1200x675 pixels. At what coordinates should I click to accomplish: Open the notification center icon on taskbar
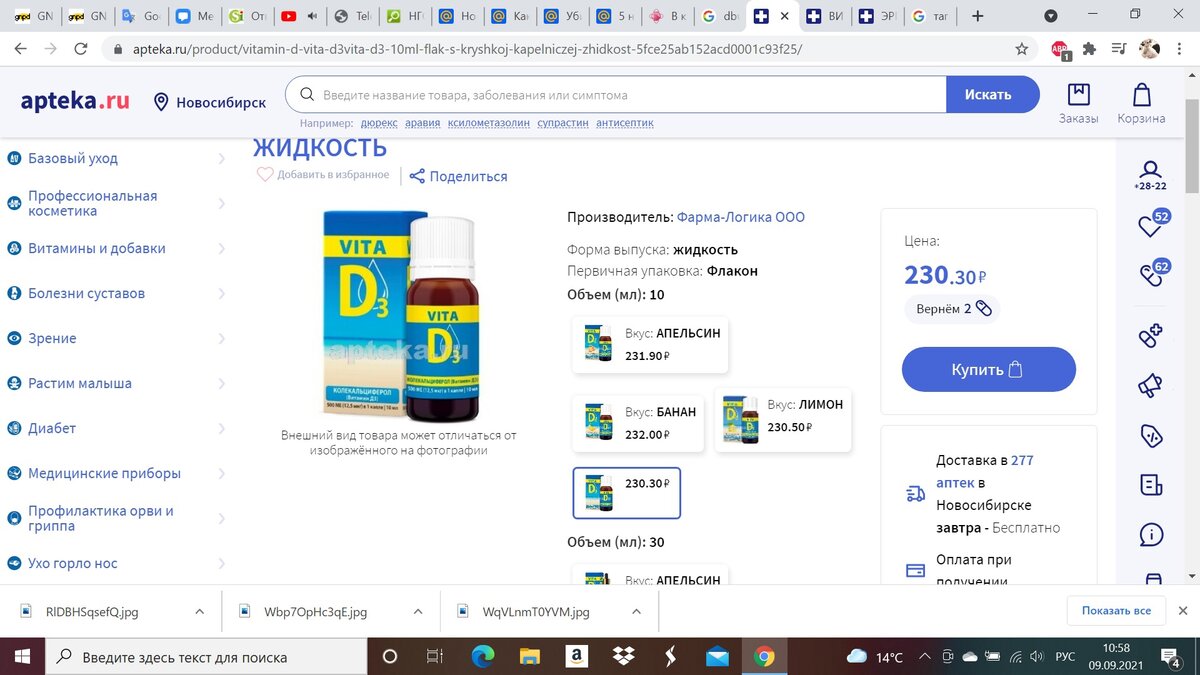[x=1170, y=657]
